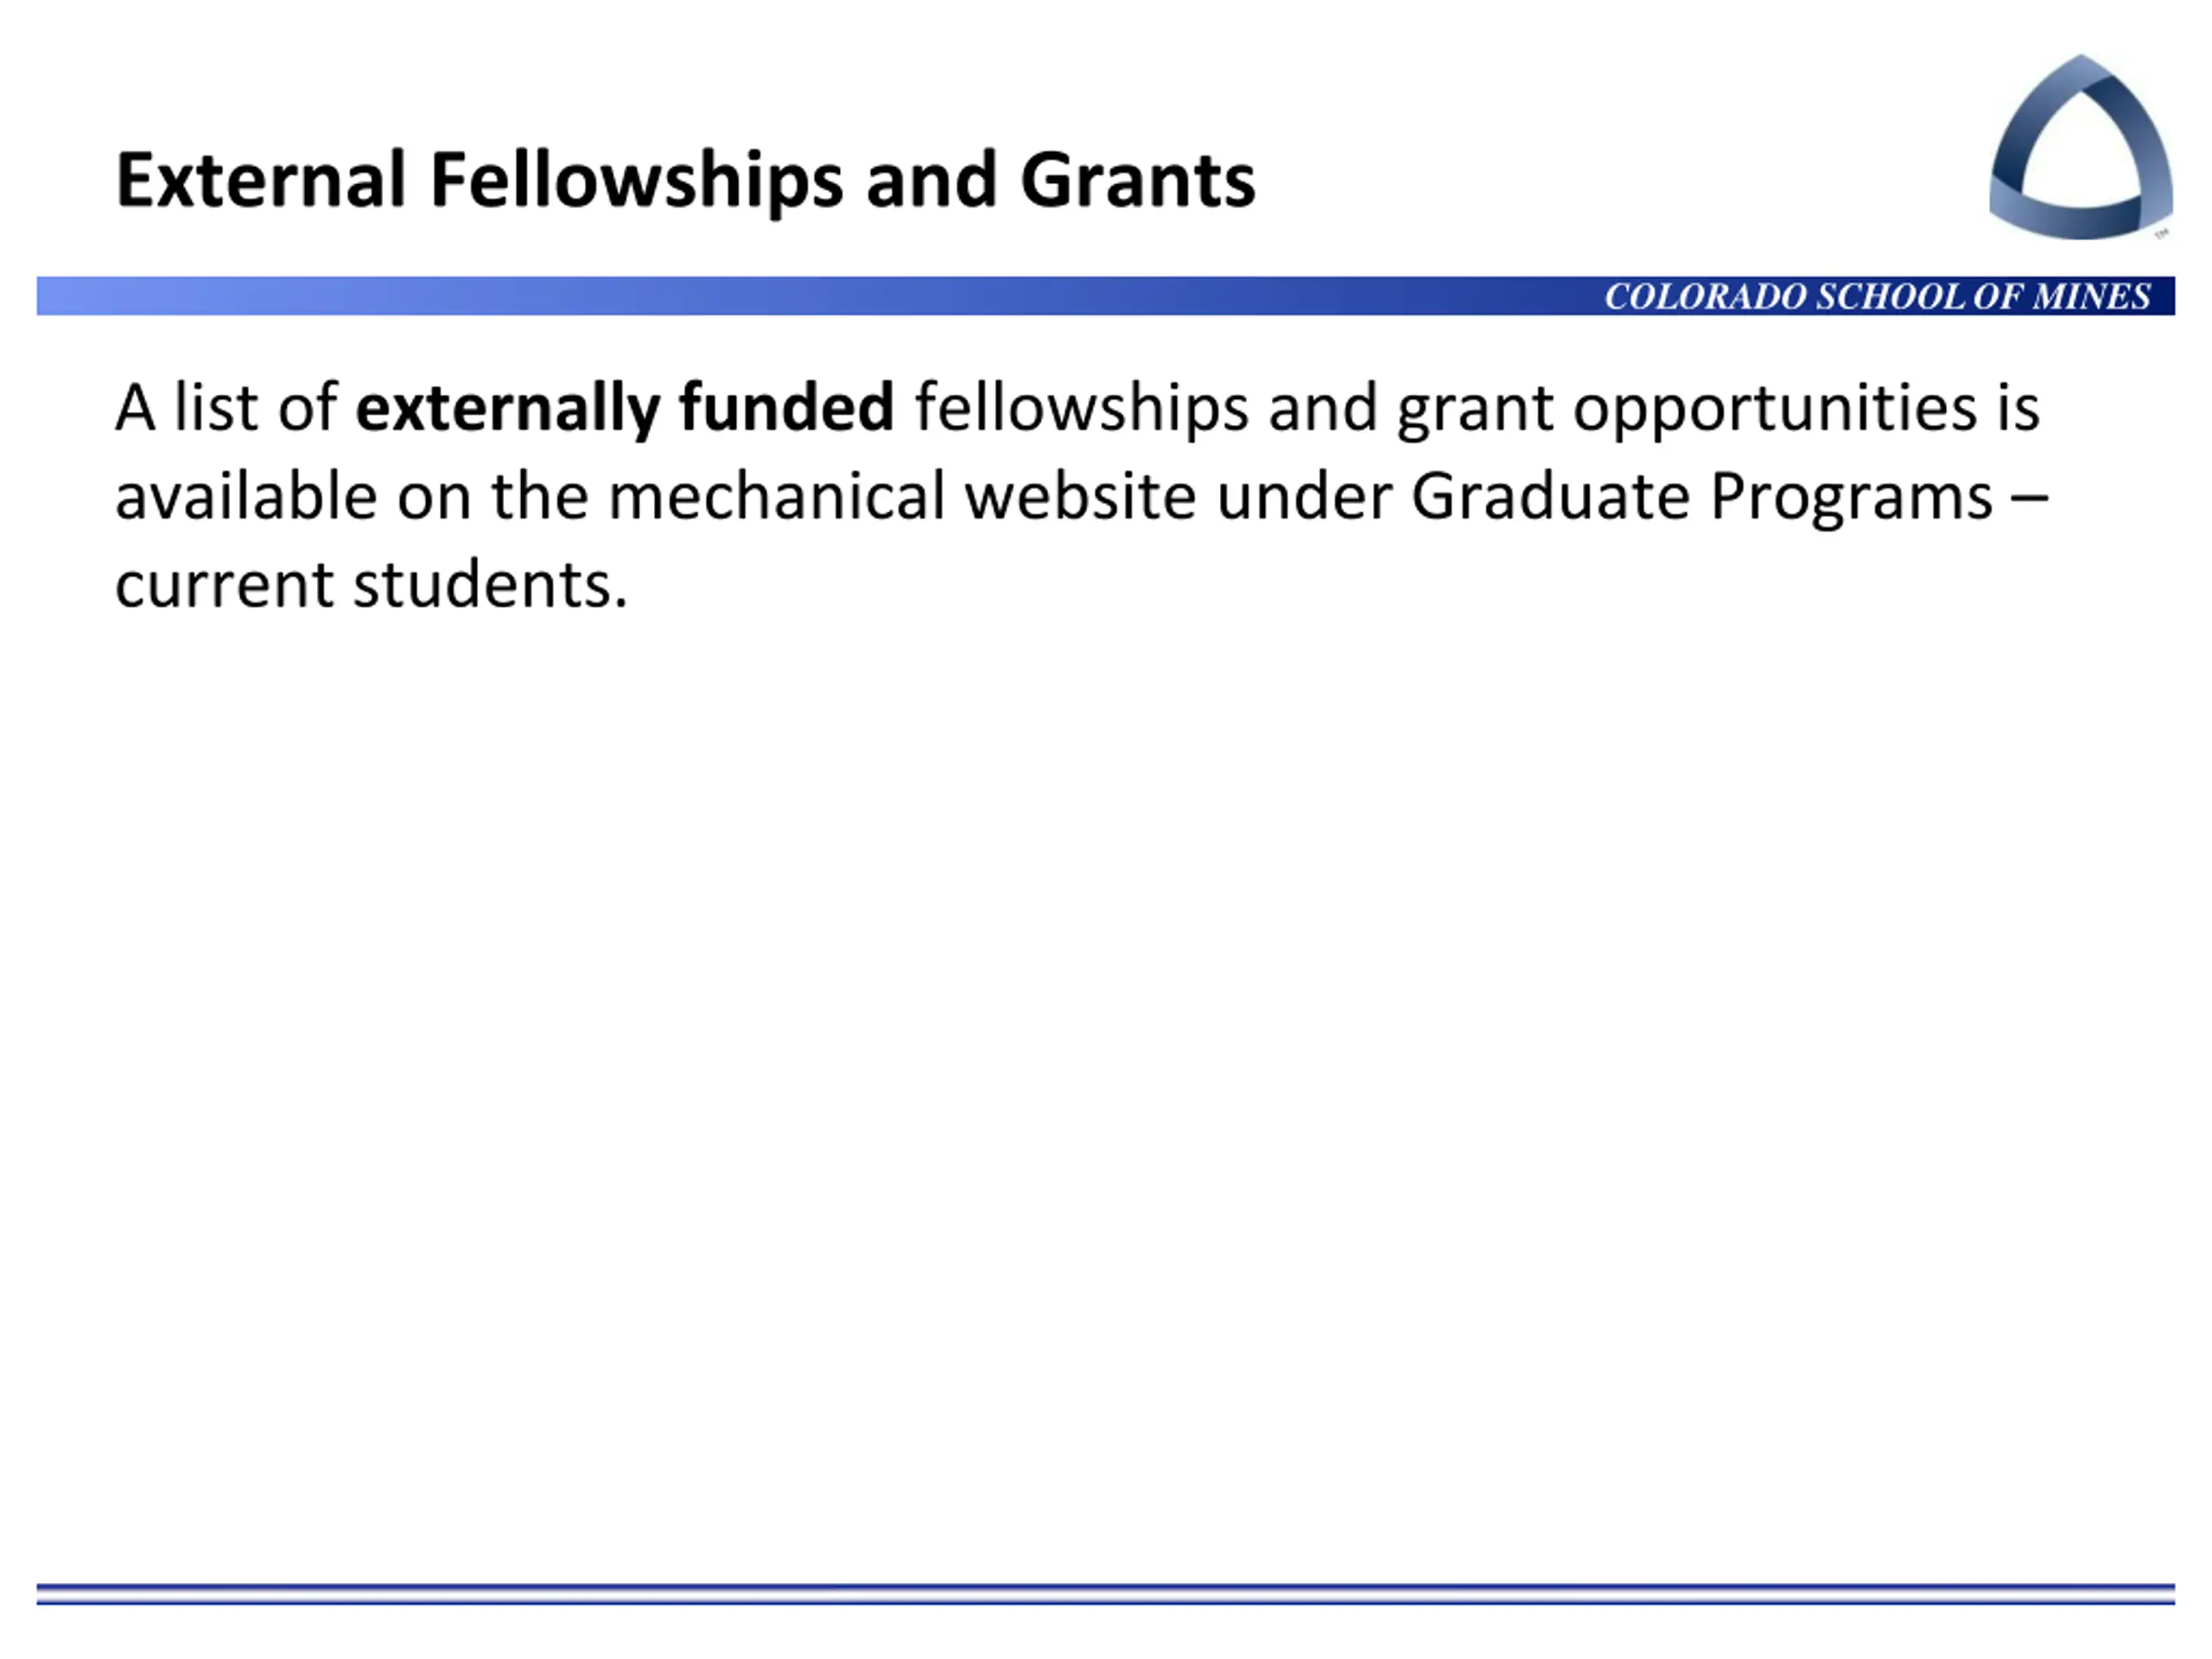Click the "current students." text
The image size is (2212, 1659).
(x=371, y=585)
